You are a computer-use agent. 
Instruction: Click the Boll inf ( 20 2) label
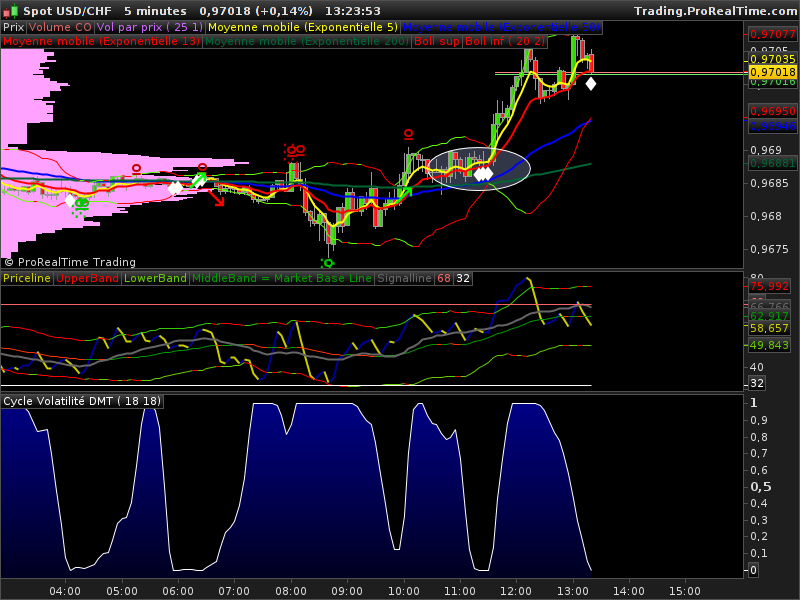pyautogui.click(x=505, y=41)
